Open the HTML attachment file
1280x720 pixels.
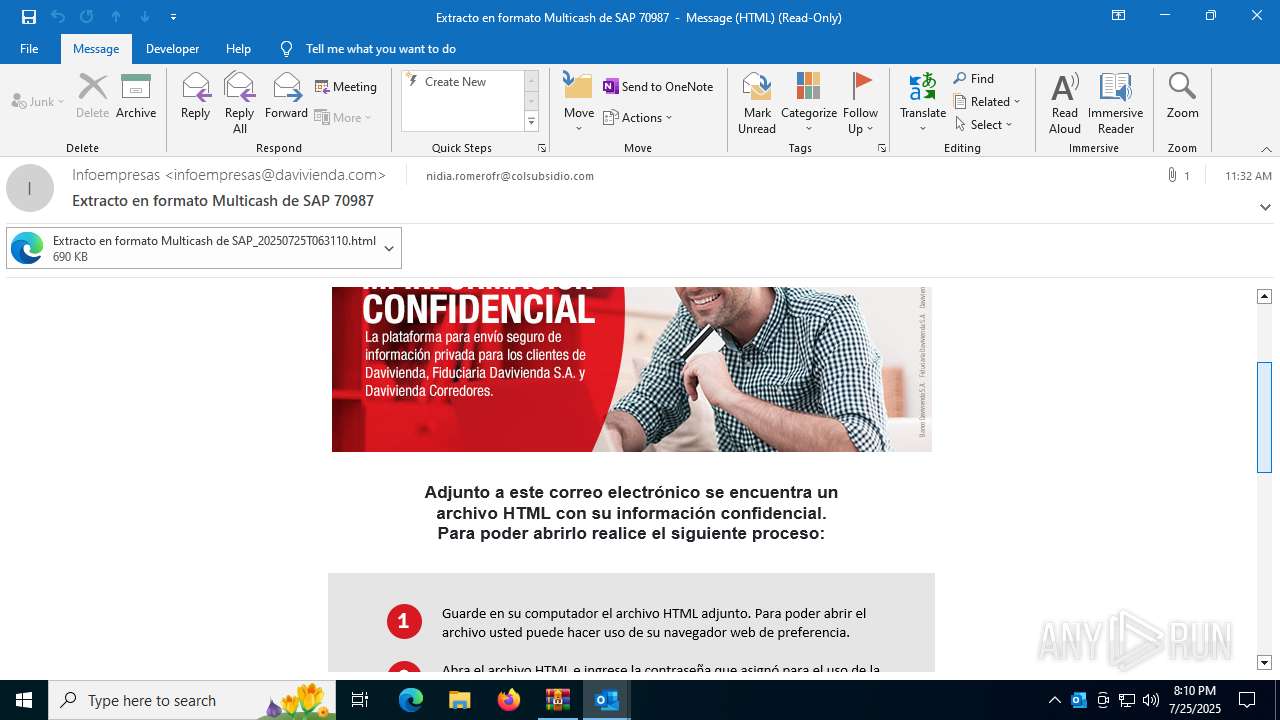(192, 248)
